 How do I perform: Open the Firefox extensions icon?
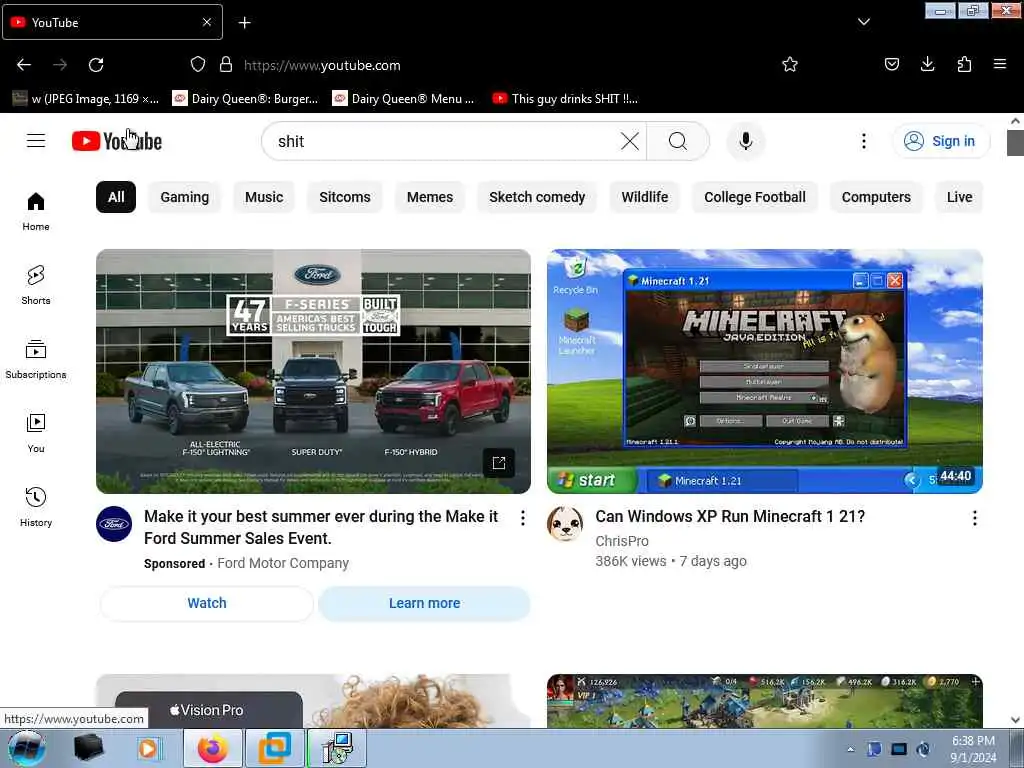click(x=964, y=64)
